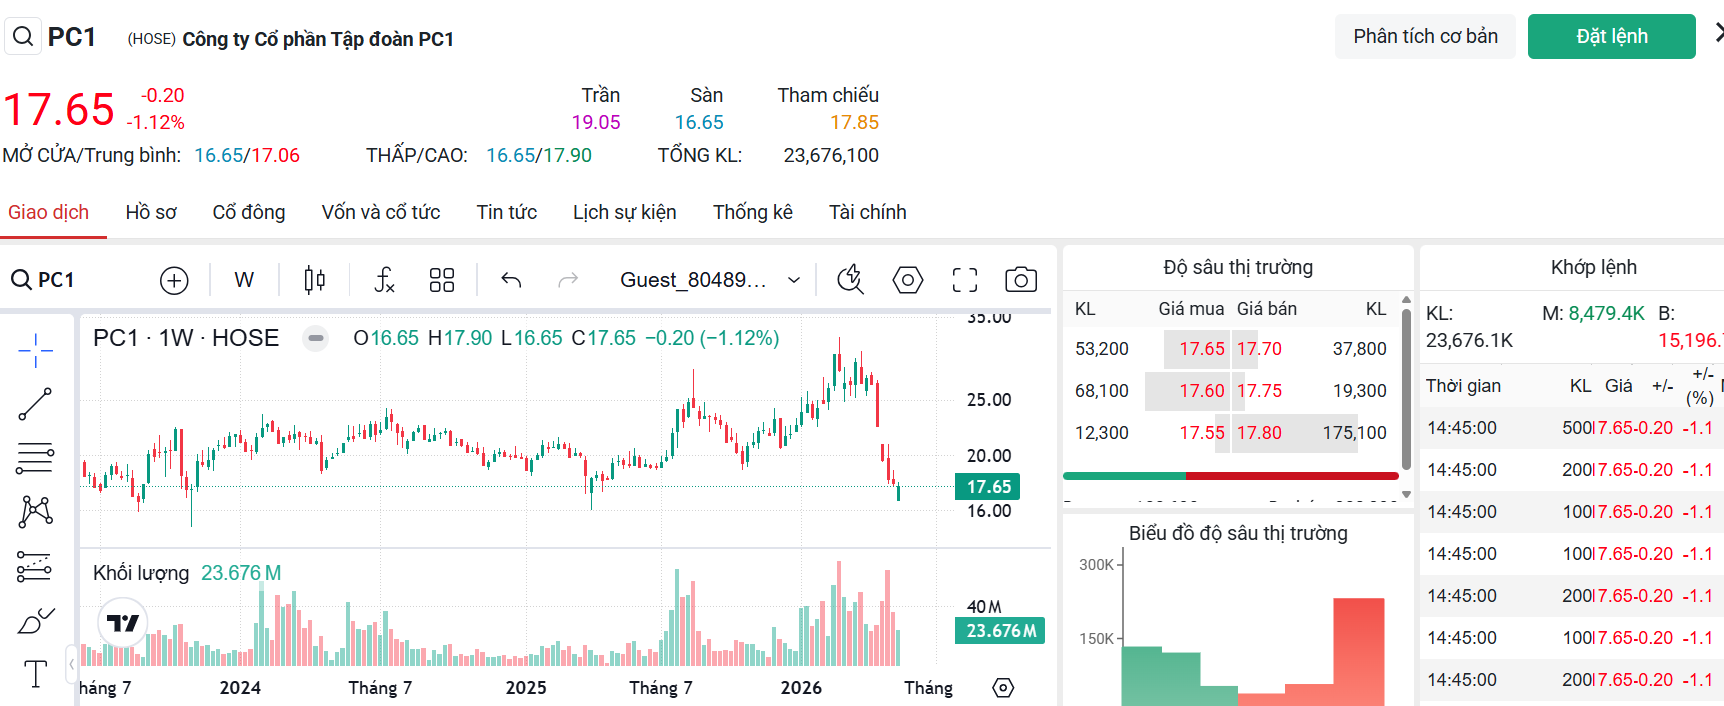Click the TradingView logo on chart
The height and width of the screenshot is (706, 1724).
tap(123, 623)
